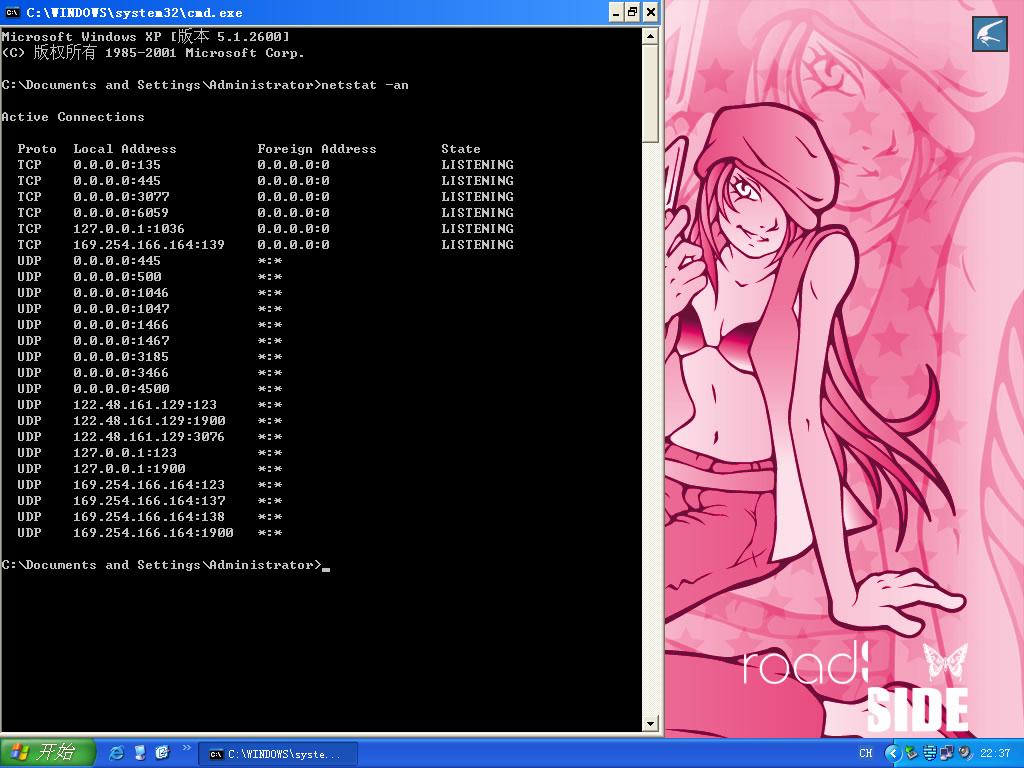The image size is (1024, 768).
Task: Click the 'Proto' column header
Action: coord(37,149)
